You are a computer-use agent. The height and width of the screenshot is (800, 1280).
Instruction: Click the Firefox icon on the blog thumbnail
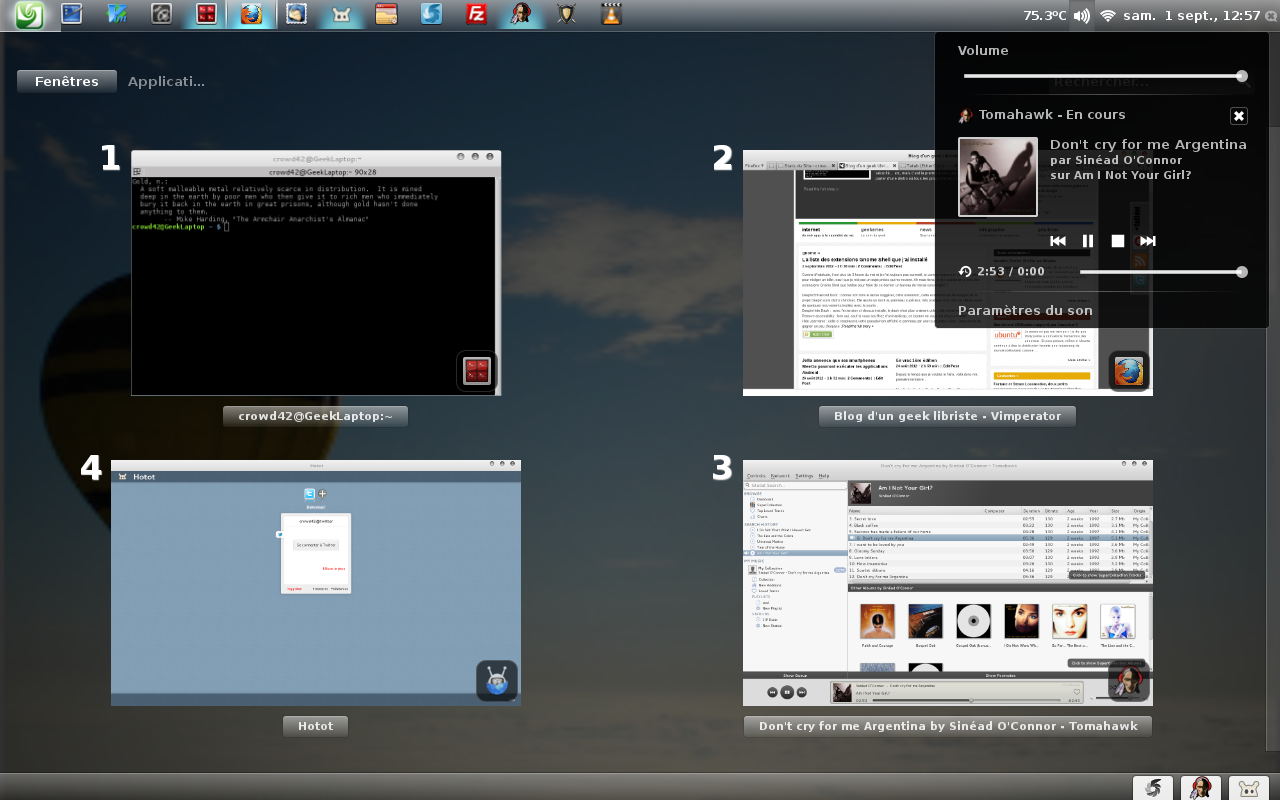1129,371
